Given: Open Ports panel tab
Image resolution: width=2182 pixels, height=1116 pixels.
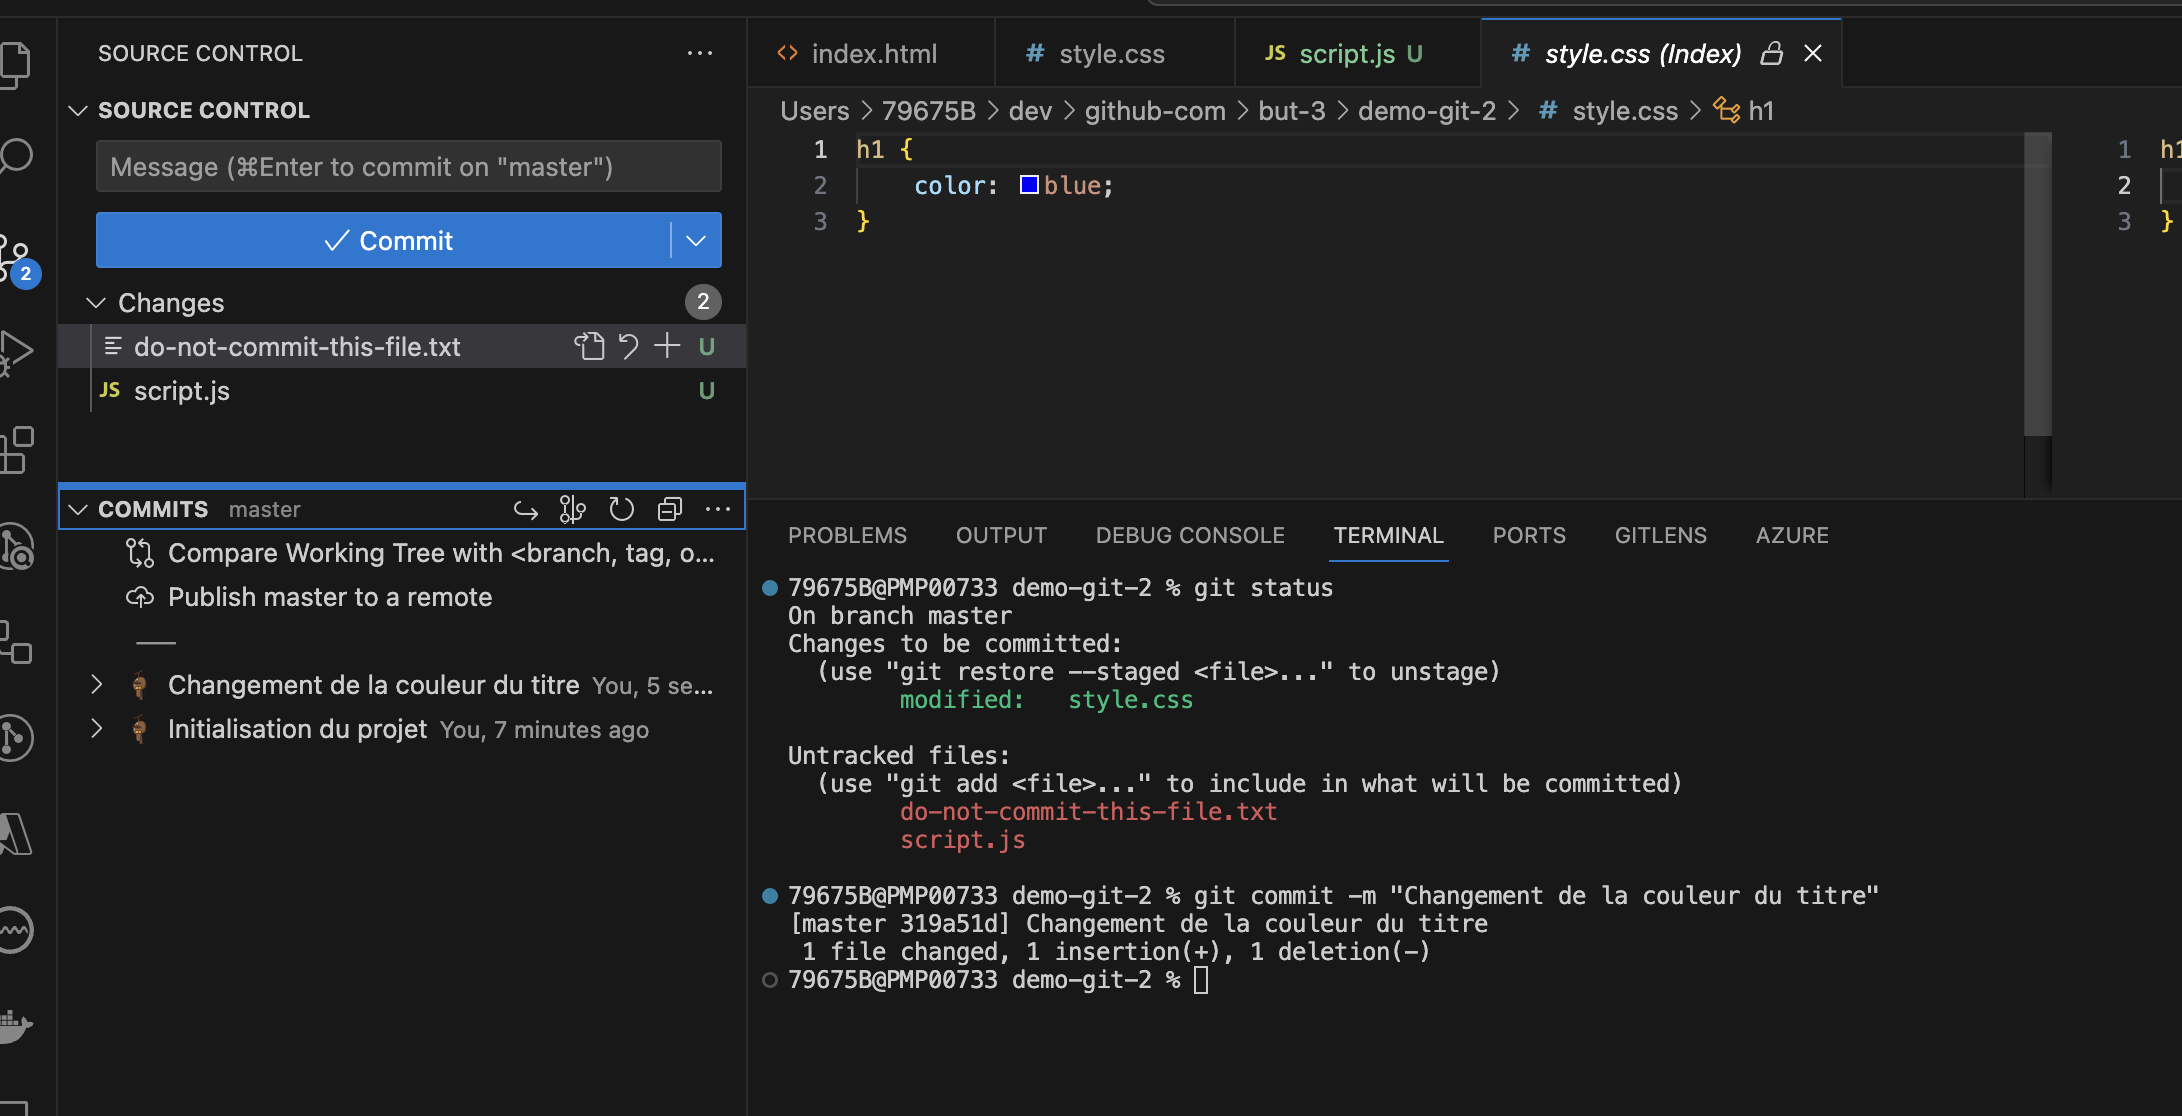Looking at the screenshot, I should click(x=1529, y=535).
